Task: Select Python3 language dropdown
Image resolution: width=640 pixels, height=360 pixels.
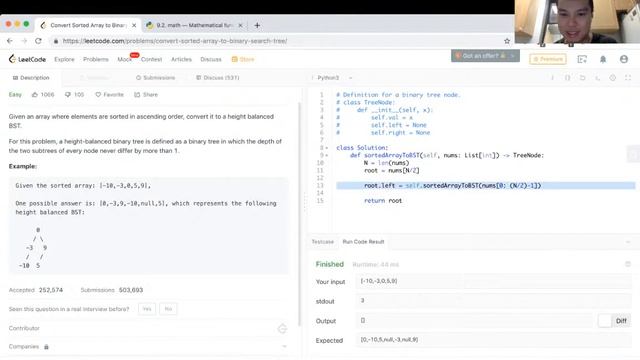Action: point(335,78)
